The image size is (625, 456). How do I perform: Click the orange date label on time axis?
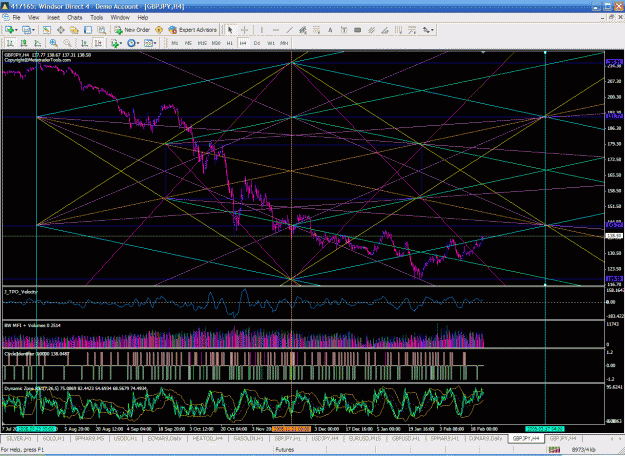(x=291, y=429)
